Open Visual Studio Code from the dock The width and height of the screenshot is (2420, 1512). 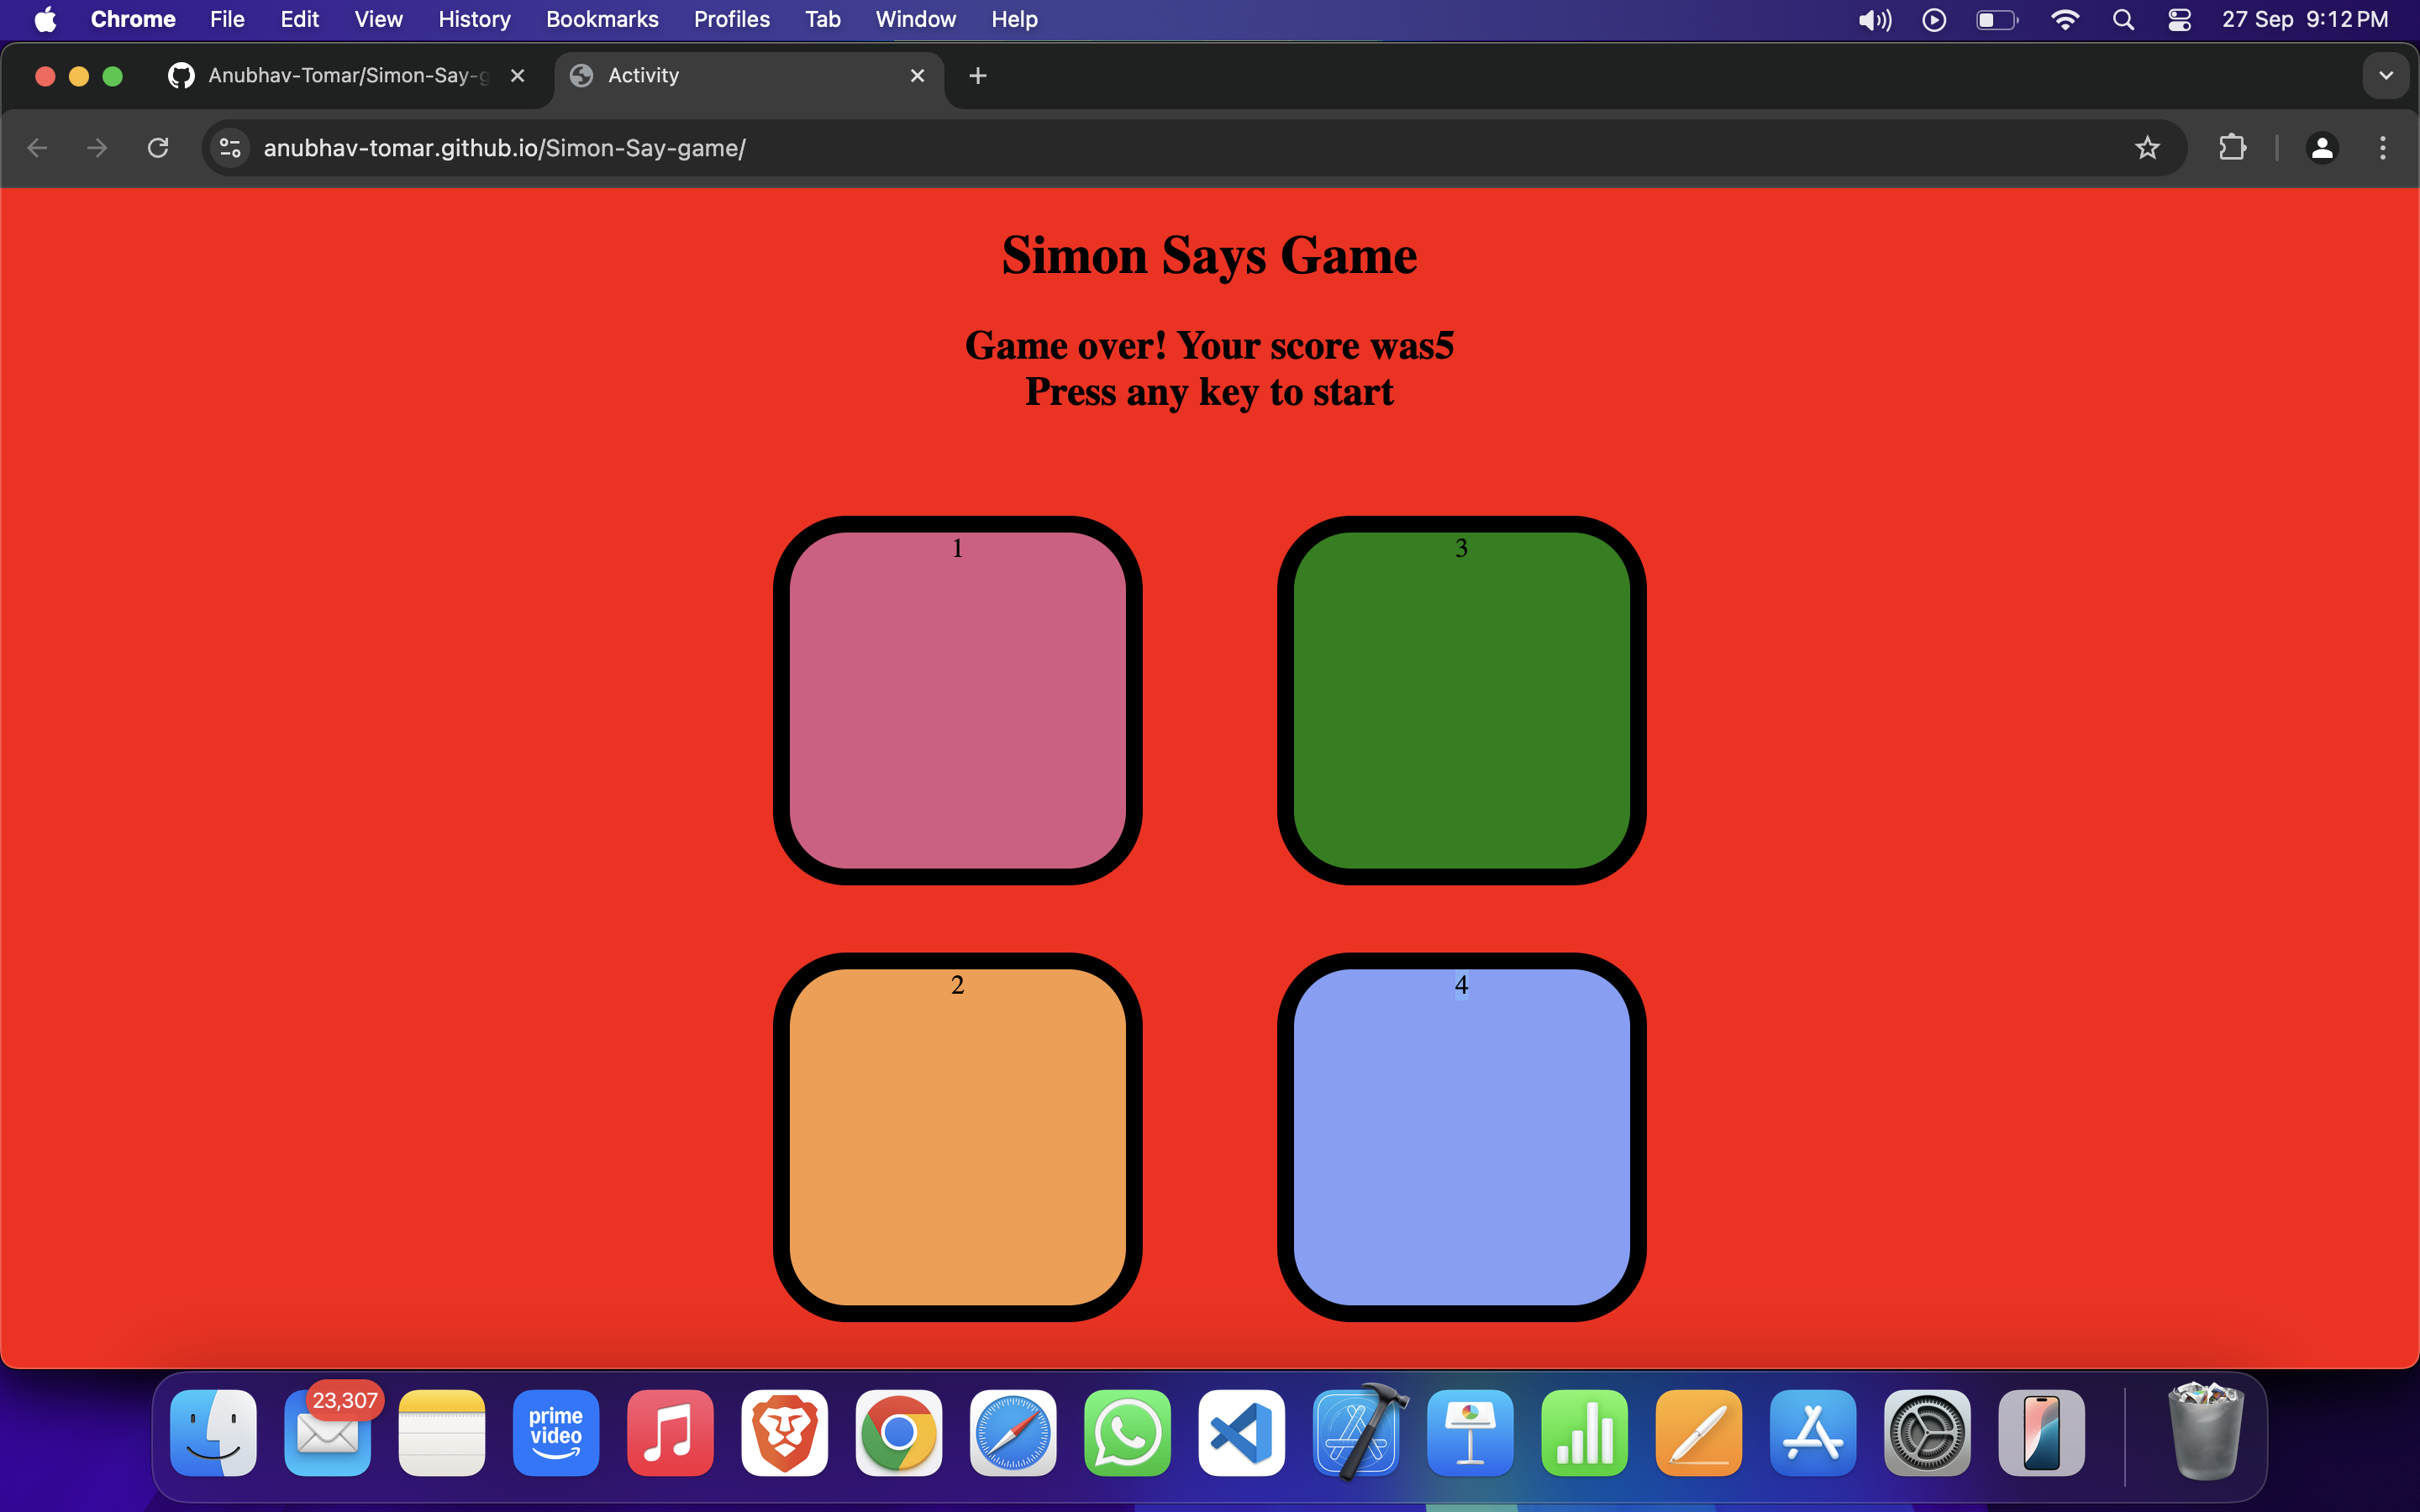click(x=1240, y=1433)
